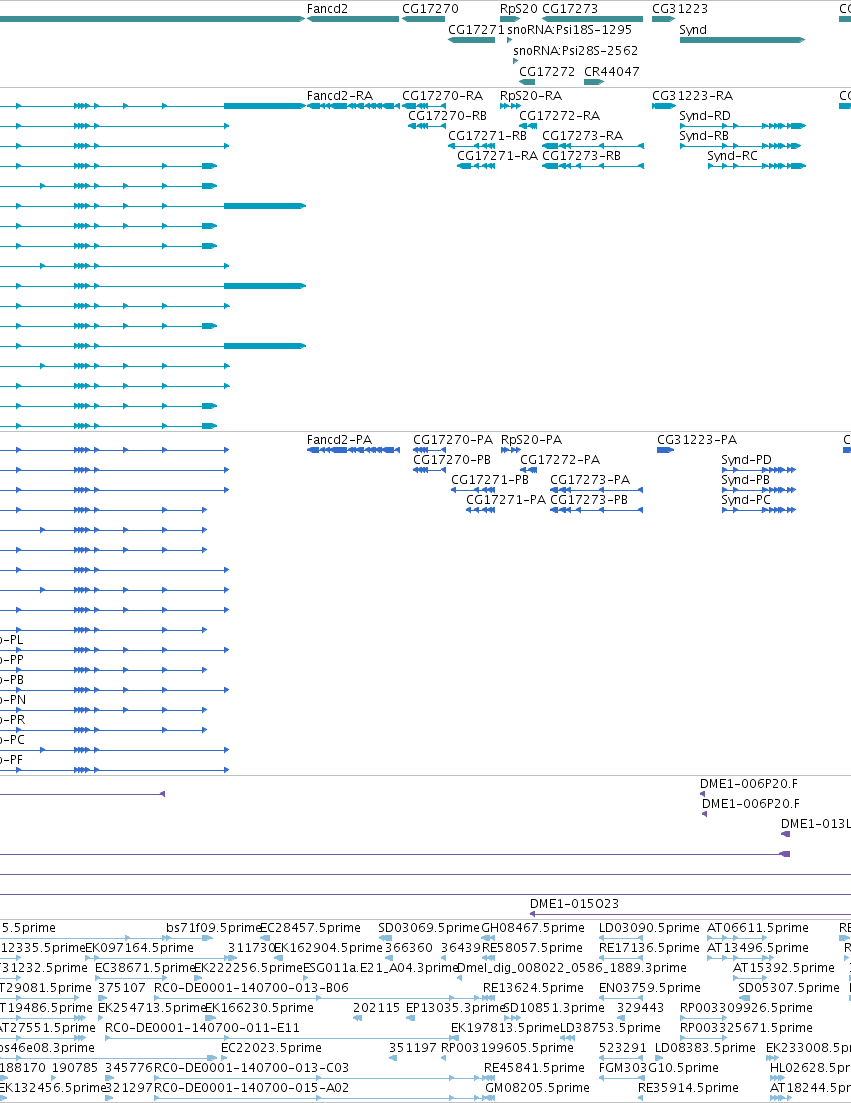851x1103 pixels.
Task: Click the CG17270-PB protein label
Action: [452, 459]
